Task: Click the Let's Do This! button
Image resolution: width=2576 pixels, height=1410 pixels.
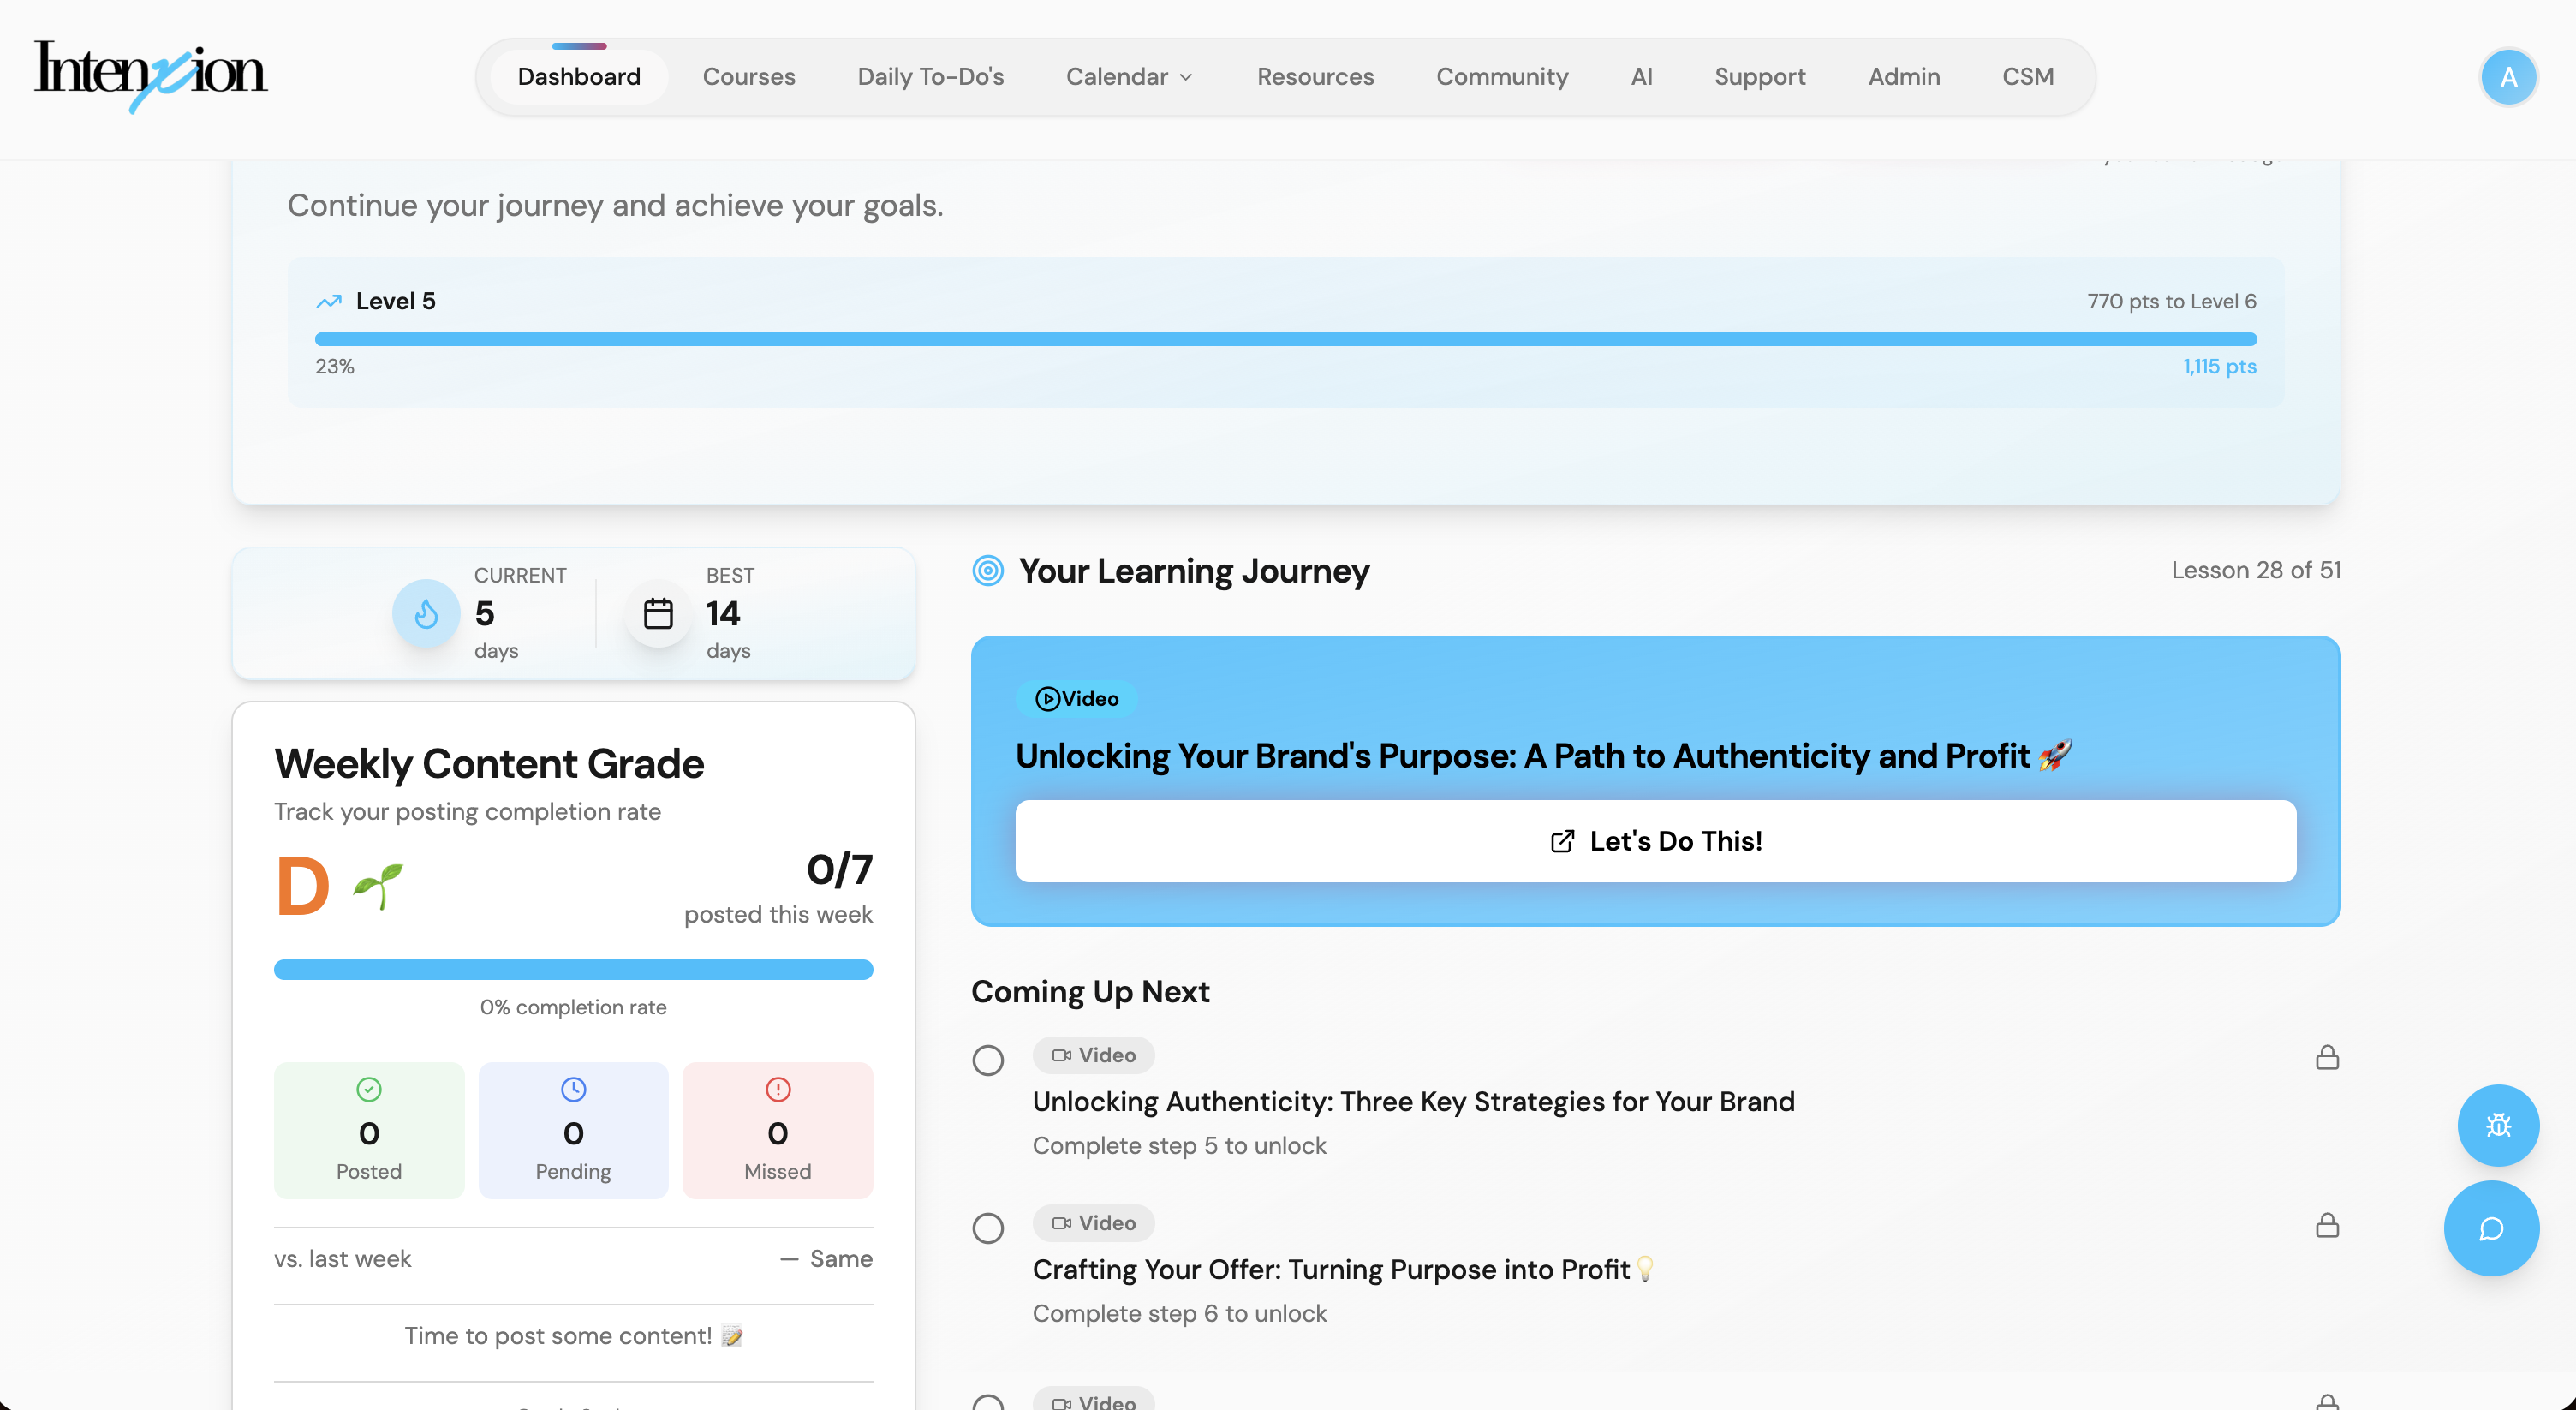Action: click(1655, 841)
